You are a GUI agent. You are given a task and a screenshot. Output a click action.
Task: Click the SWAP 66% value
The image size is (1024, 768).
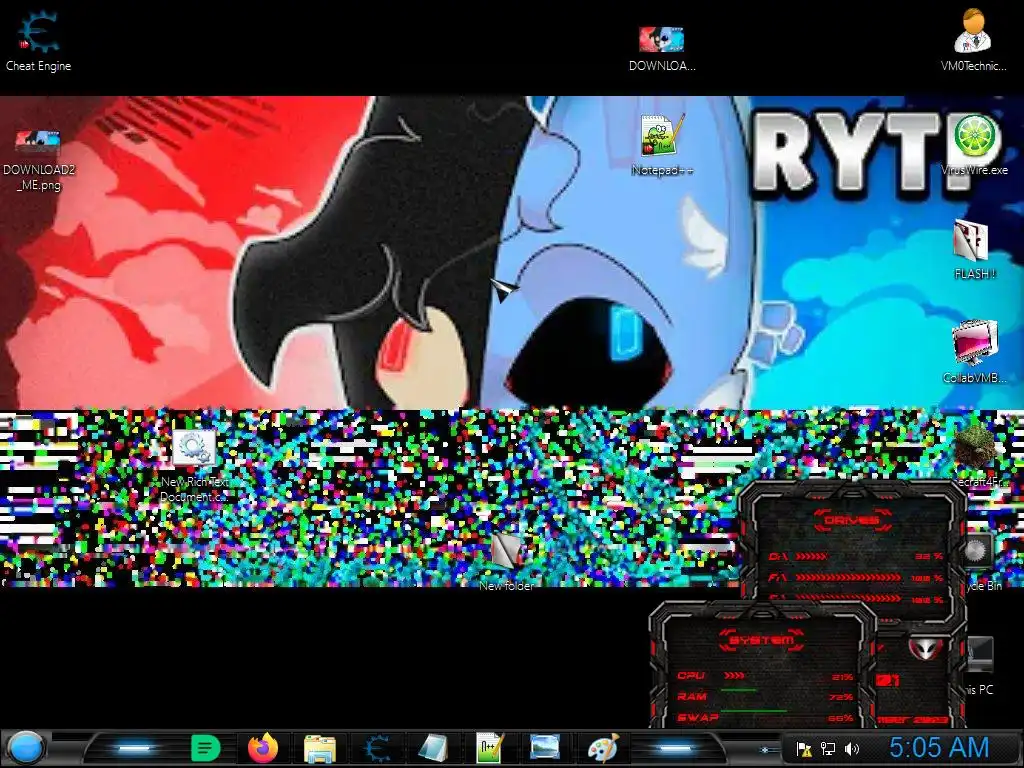coord(840,718)
